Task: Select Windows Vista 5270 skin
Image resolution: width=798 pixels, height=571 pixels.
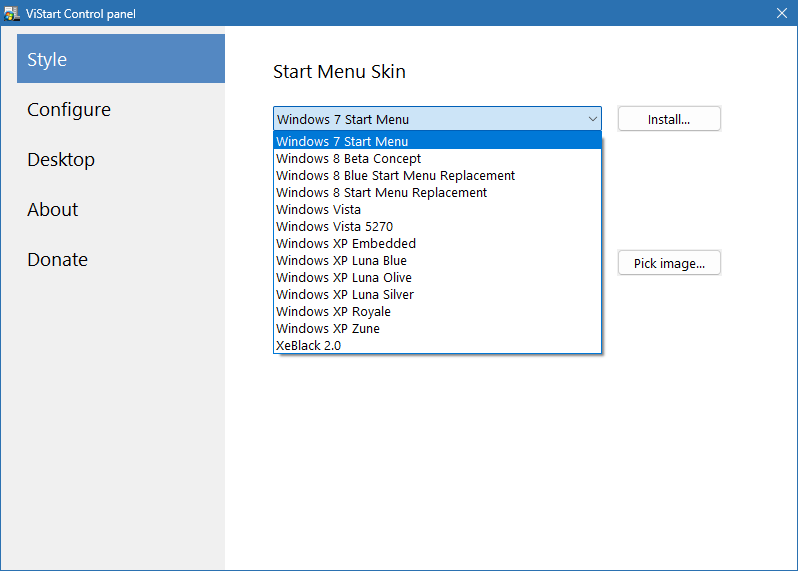Action: tap(334, 226)
